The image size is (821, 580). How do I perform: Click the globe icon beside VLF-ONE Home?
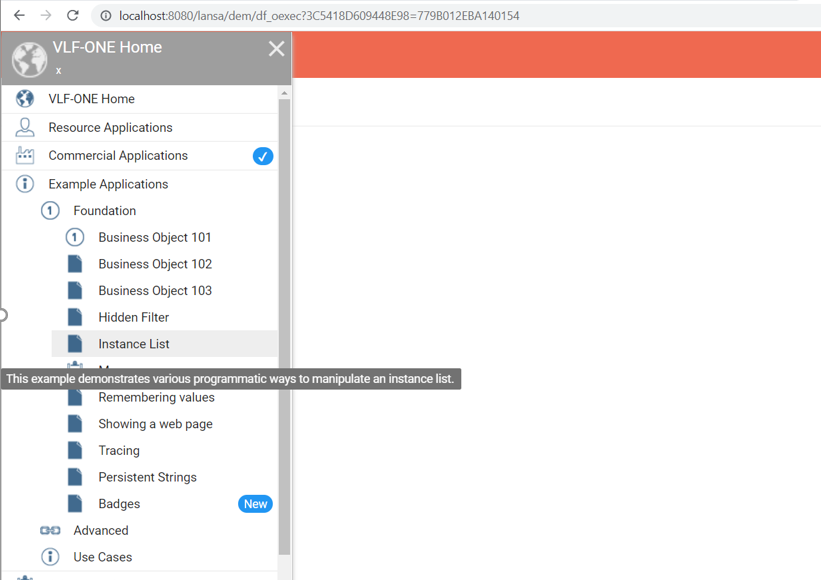coord(24,99)
